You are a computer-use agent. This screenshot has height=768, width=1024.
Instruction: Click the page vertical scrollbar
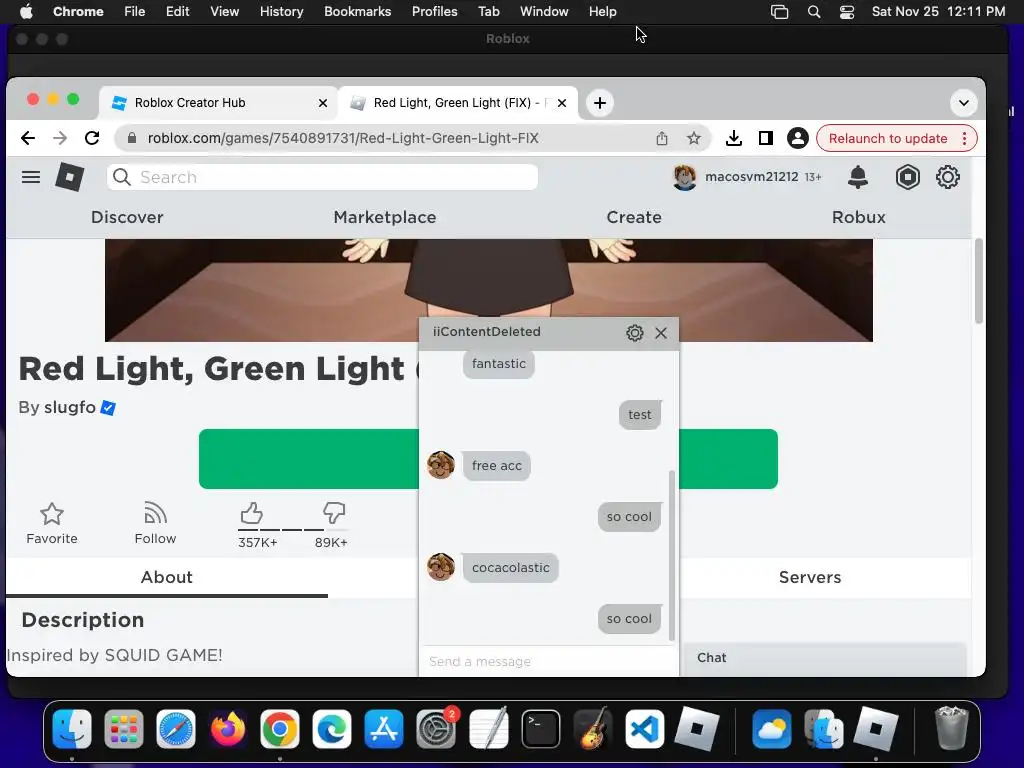click(978, 281)
